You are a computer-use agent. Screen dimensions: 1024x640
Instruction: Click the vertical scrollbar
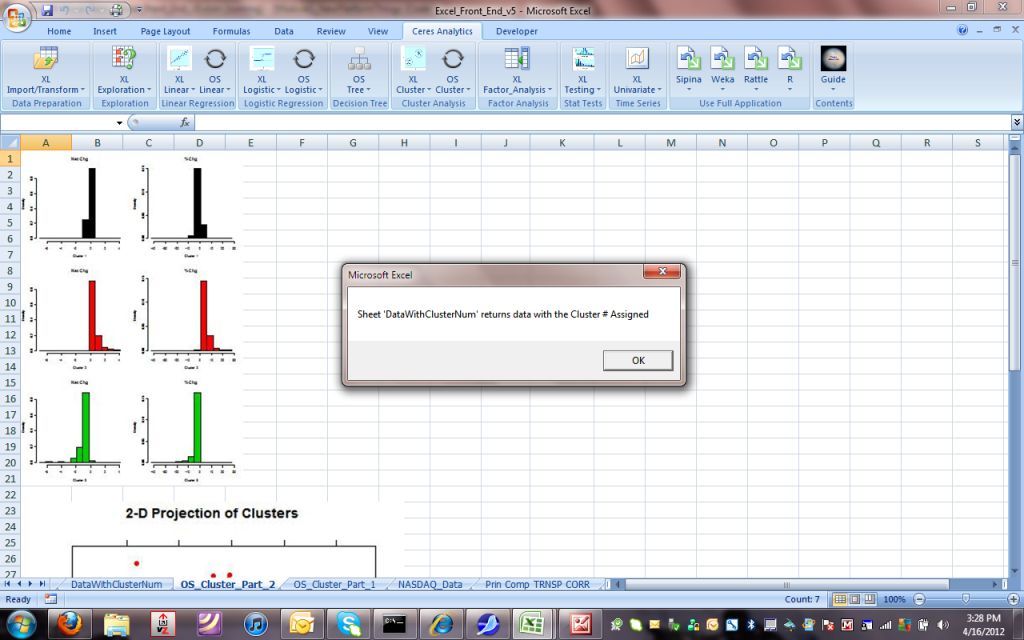(1014, 262)
